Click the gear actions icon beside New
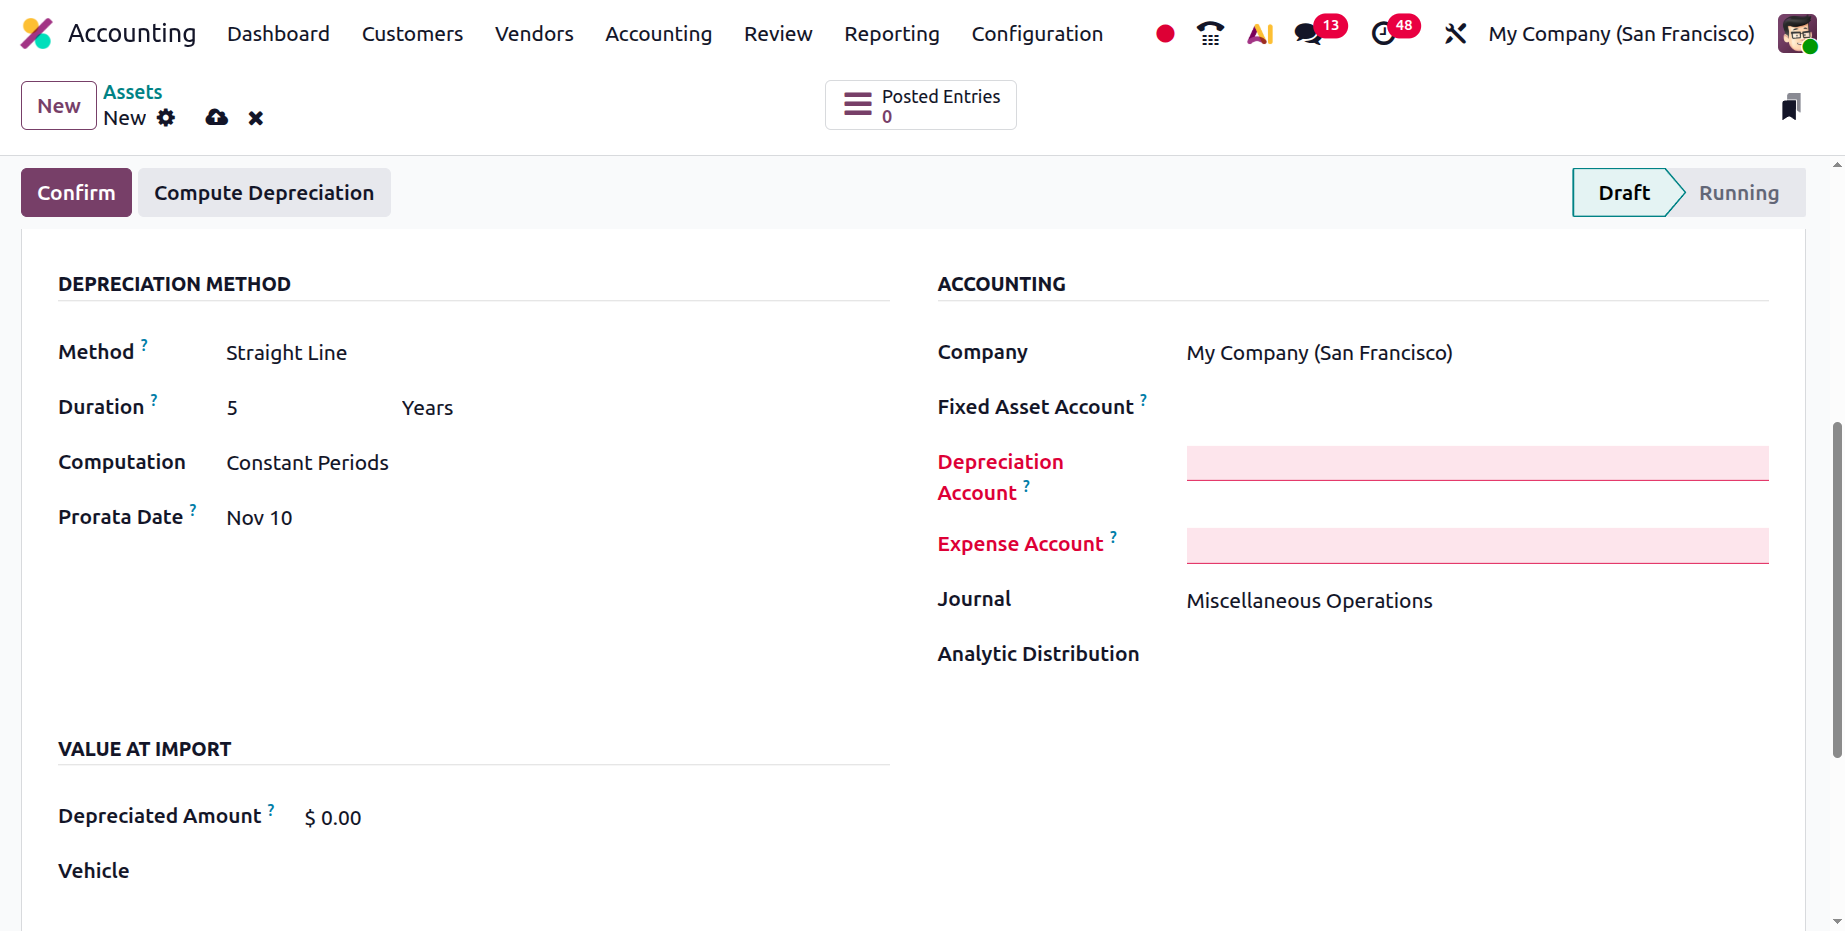The width and height of the screenshot is (1845, 931). [x=166, y=118]
